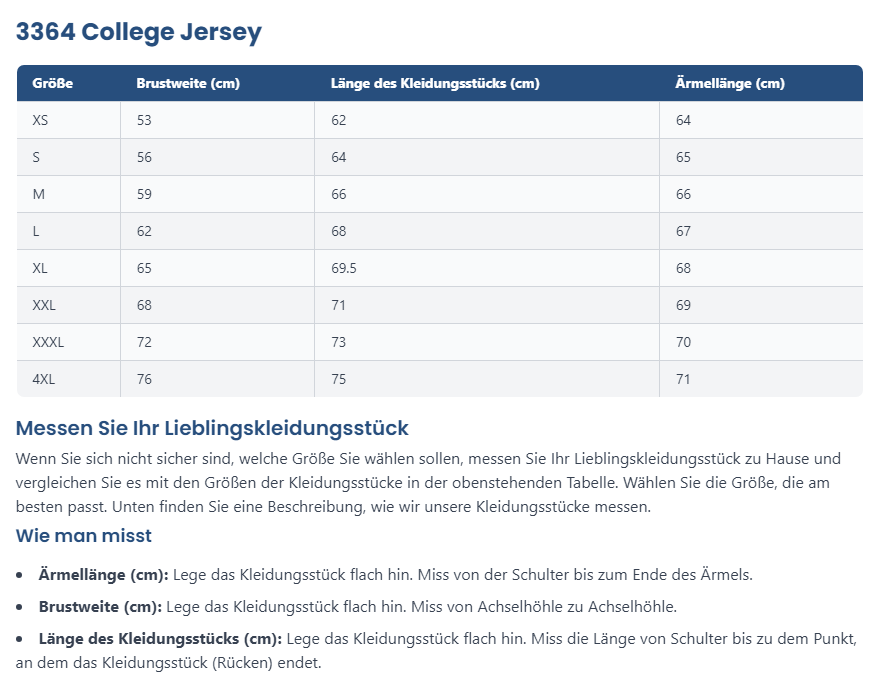The image size is (878, 677).
Task: Select the 4XL chest width value 76
Action: (x=145, y=379)
